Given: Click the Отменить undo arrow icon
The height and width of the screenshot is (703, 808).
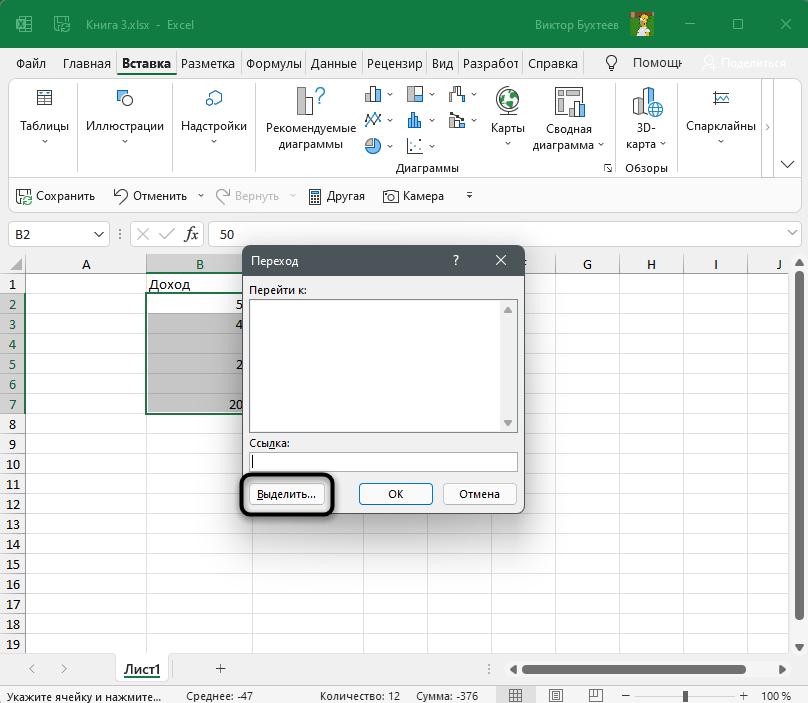Looking at the screenshot, I should pos(121,196).
